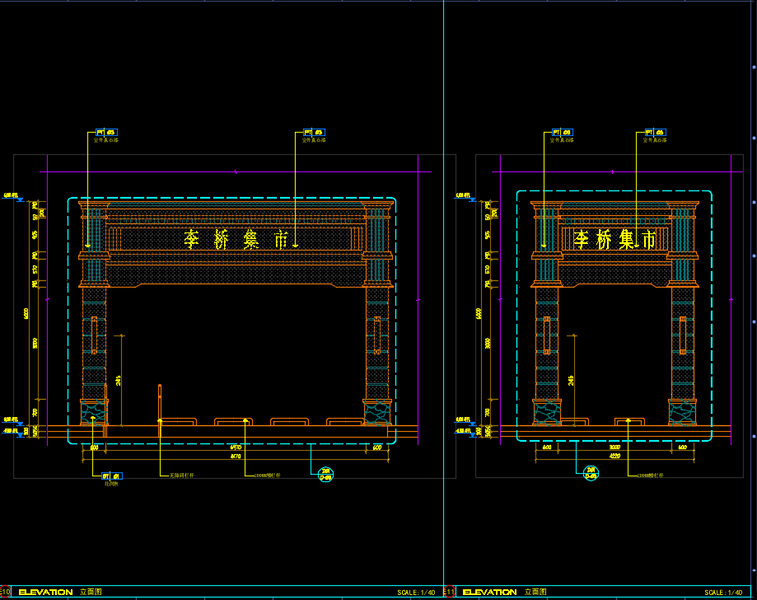The height and width of the screenshot is (600, 757).
Task: Select the handrail leader note below left elevation
Action: click(182, 475)
